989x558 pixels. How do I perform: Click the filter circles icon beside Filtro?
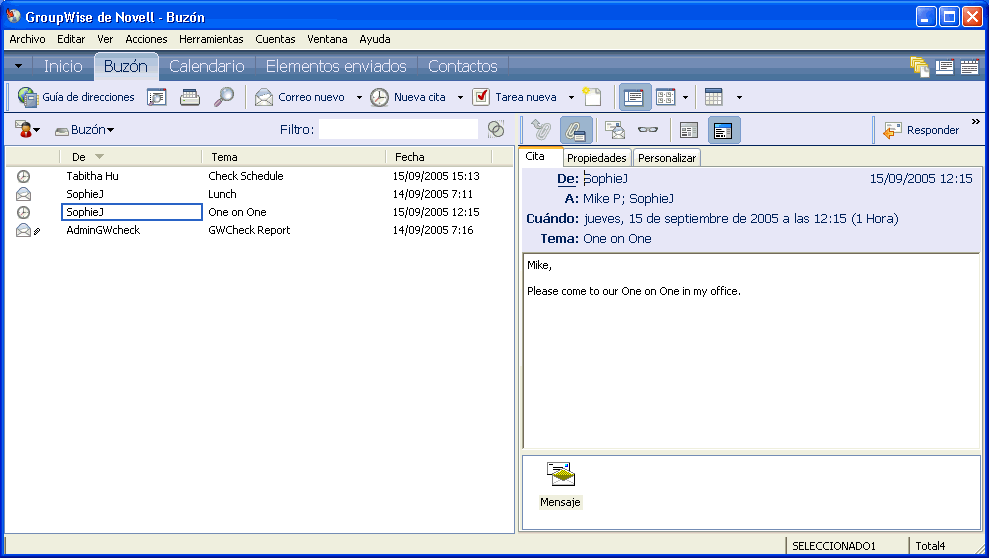tap(496, 129)
